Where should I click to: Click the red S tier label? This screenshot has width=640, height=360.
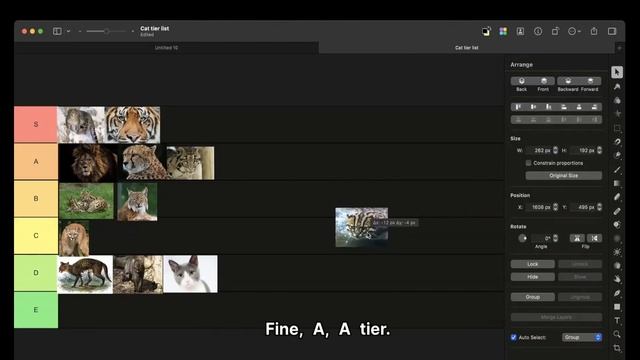pos(36,124)
